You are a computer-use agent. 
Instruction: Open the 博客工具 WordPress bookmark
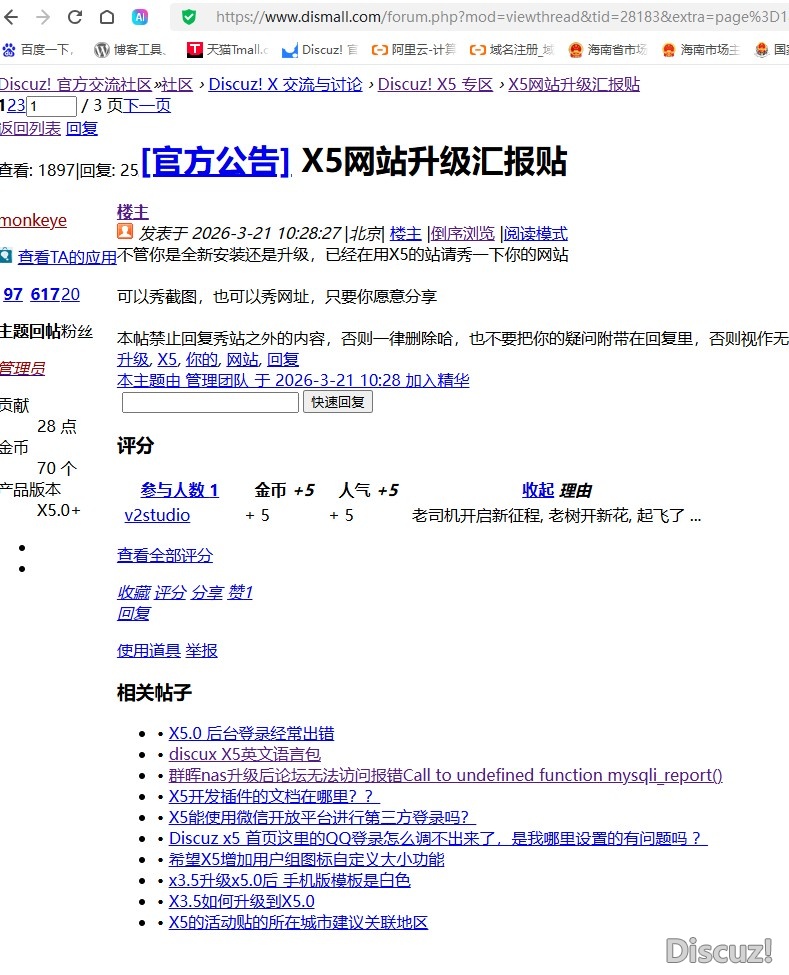[130, 50]
